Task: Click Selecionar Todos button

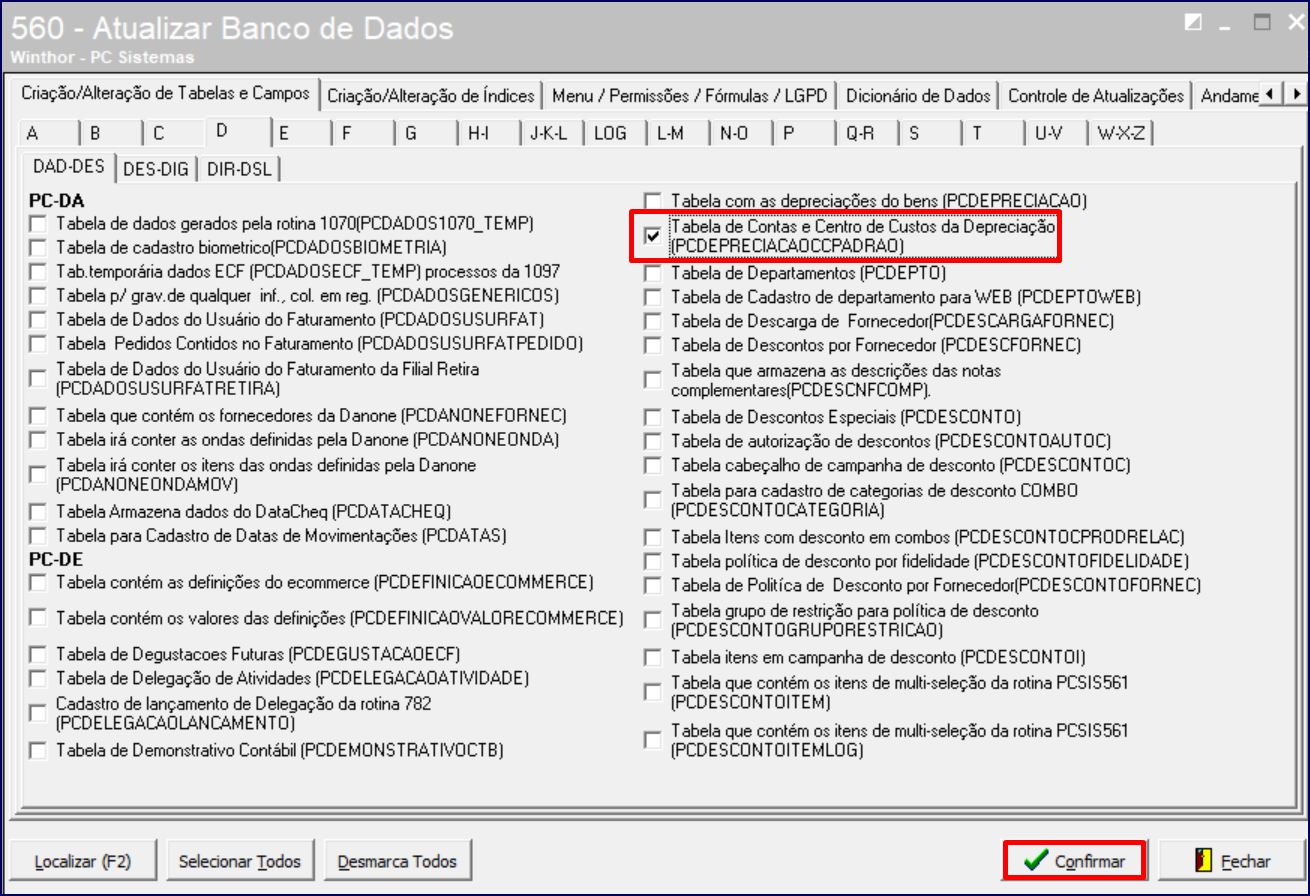Action: [239, 861]
